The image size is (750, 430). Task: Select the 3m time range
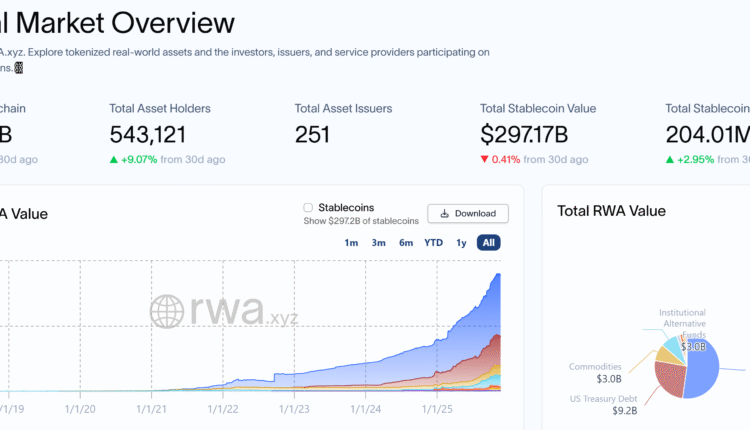(379, 243)
